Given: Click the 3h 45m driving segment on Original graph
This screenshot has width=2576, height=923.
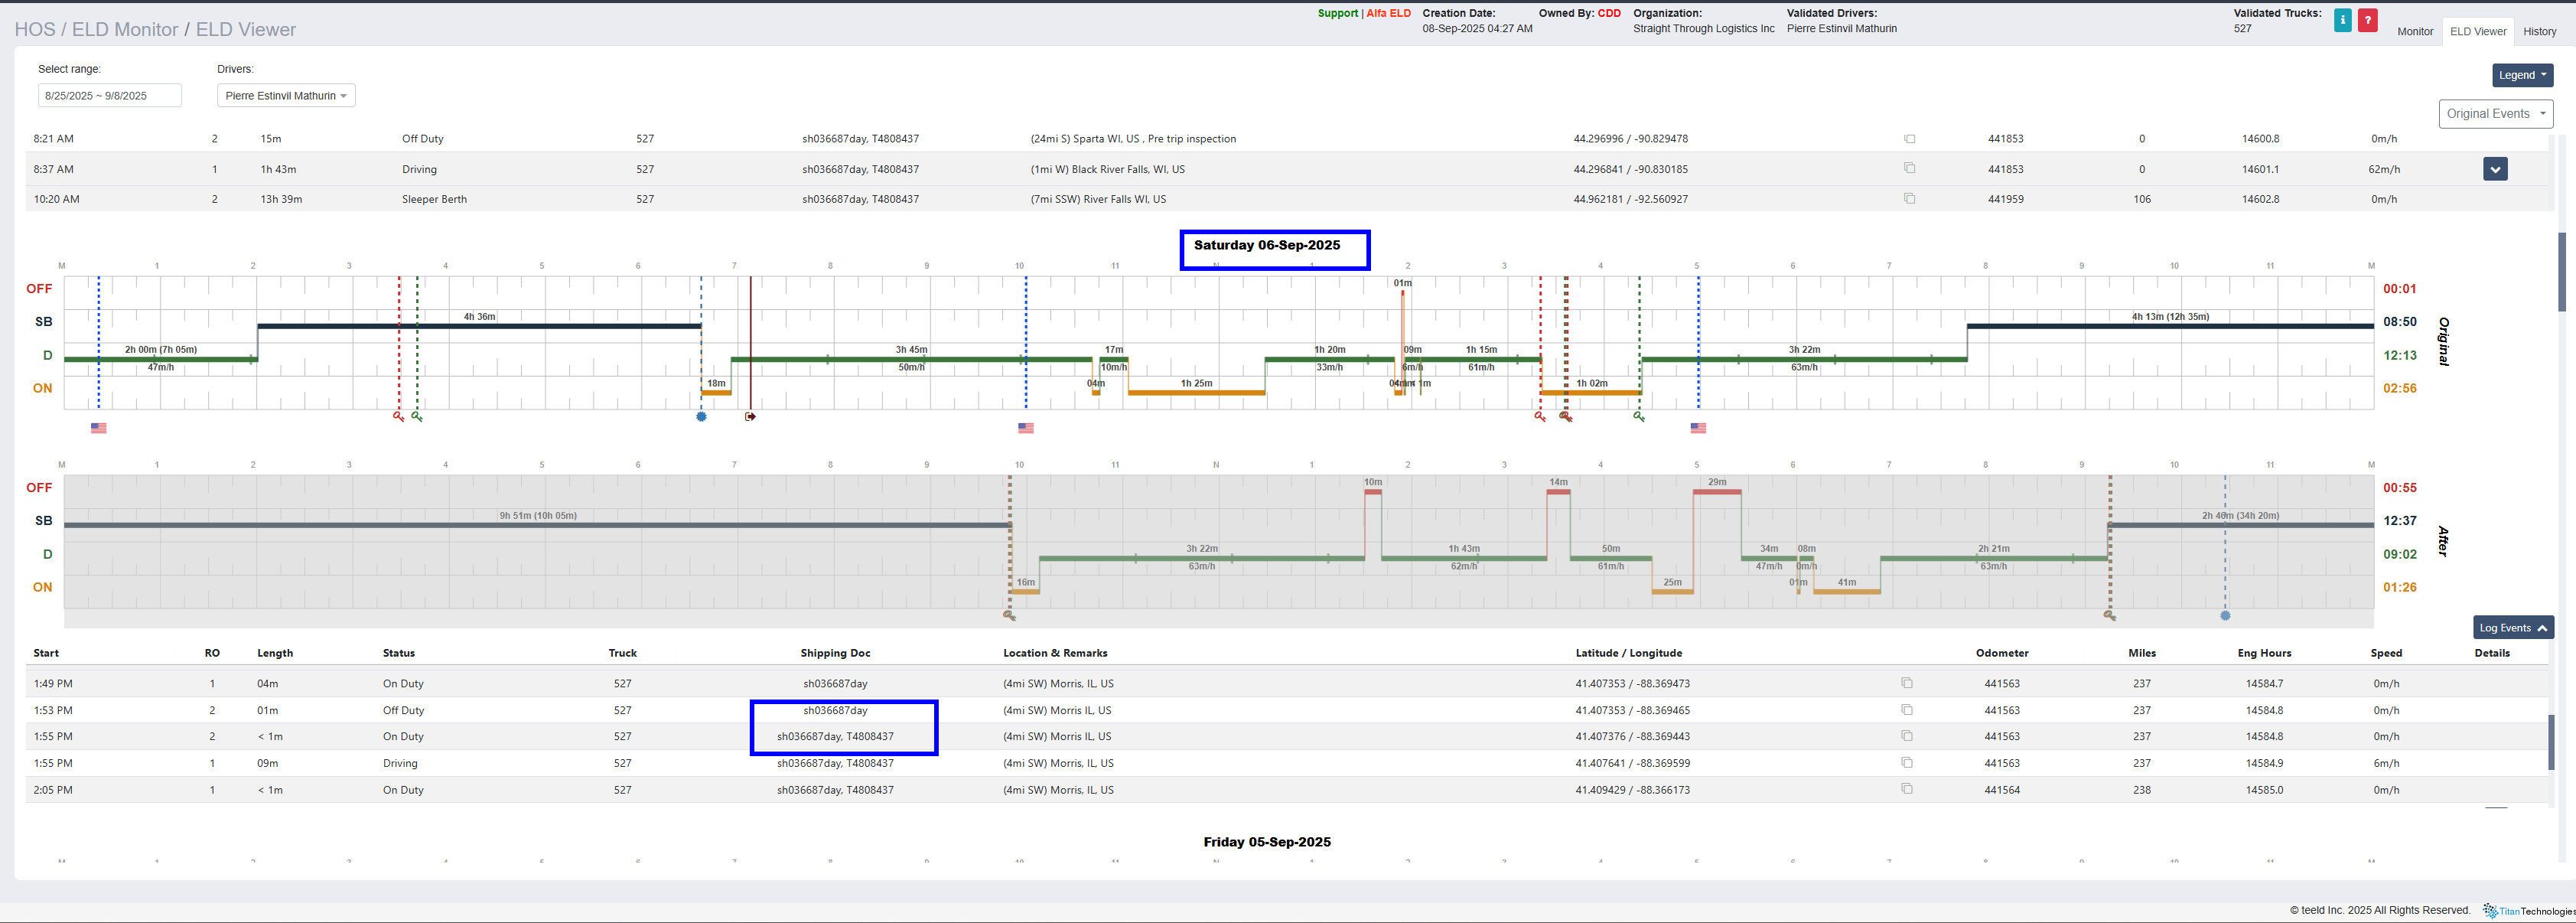Looking at the screenshot, I should click(911, 358).
